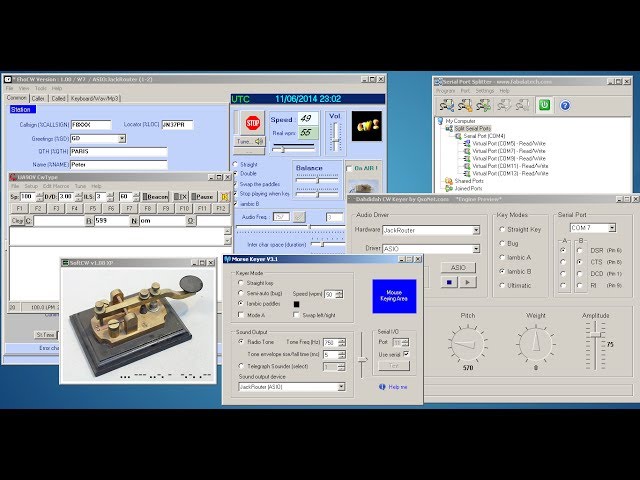The height and width of the screenshot is (480, 640).
Task: Click the Morse Keyer V3.1 title bar icon
Action: (x=228, y=259)
